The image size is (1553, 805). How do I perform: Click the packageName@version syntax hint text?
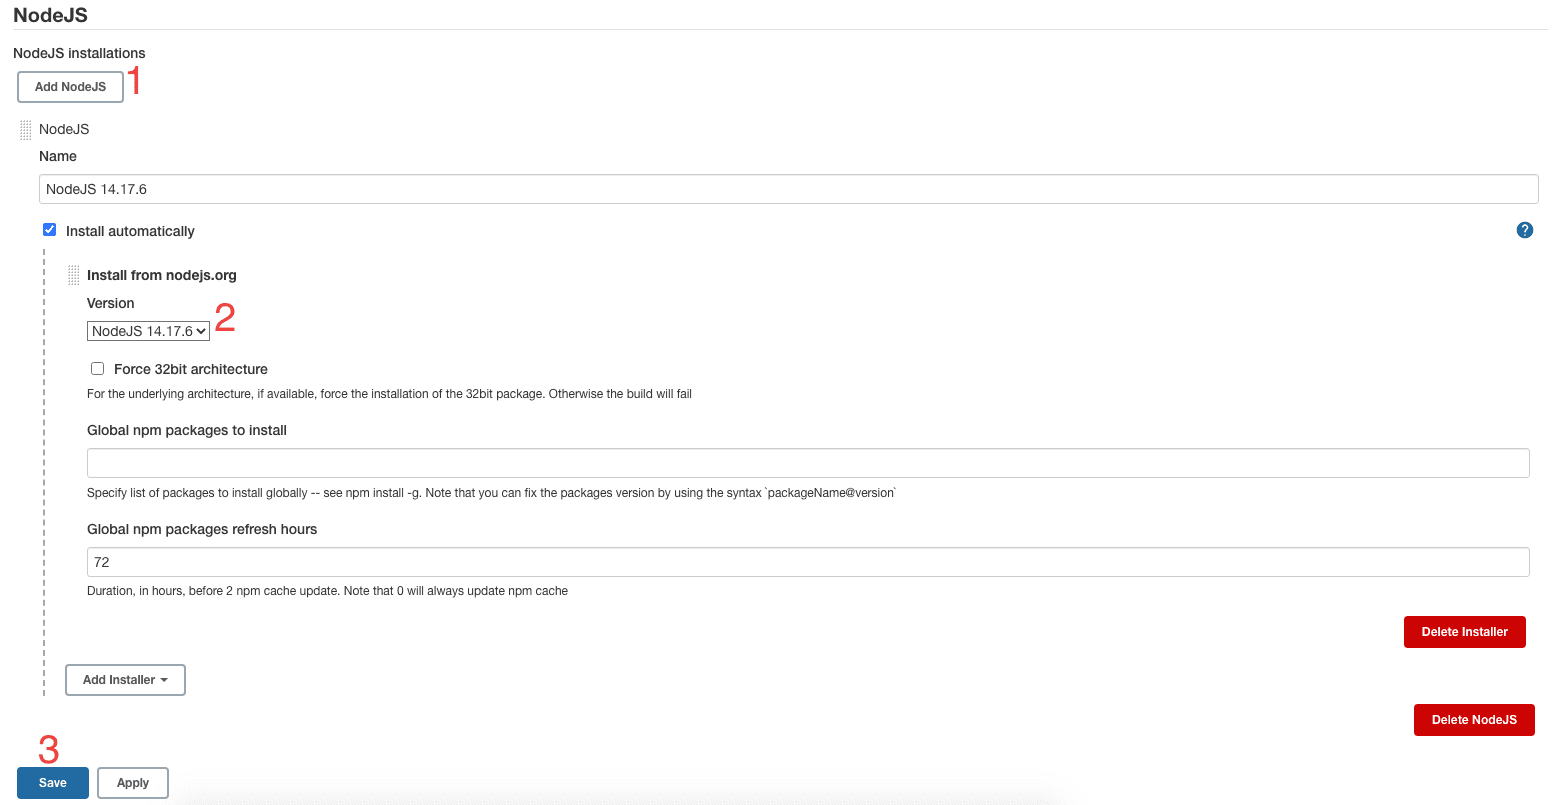[x=491, y=493]
